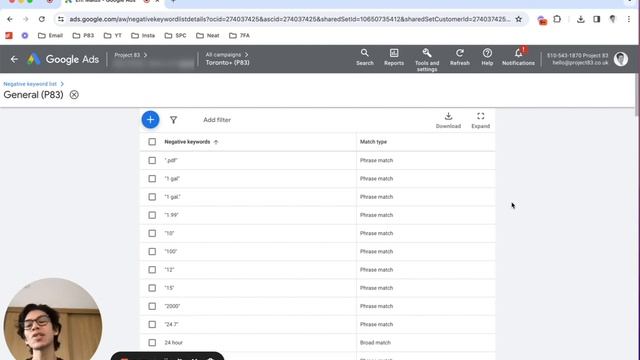Open the Search tool in header

[364, 57]
